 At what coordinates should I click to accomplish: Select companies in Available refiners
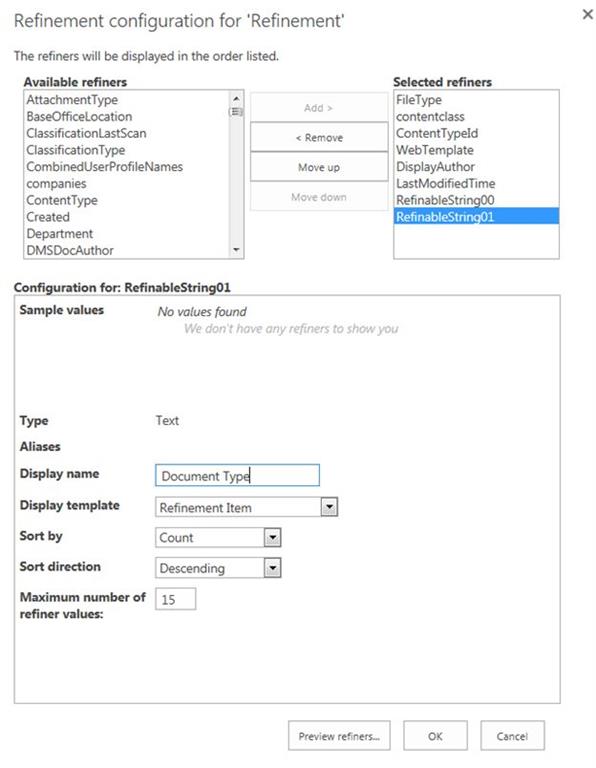pyautogui.click(x=127, y=184)
